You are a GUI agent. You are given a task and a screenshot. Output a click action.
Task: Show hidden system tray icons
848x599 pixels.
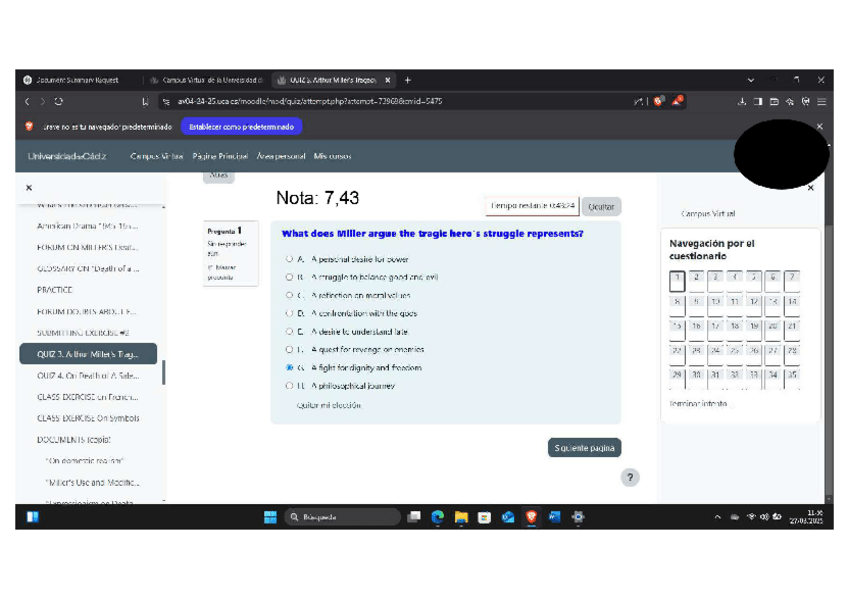pyautogui.click(x=718, y=517)
